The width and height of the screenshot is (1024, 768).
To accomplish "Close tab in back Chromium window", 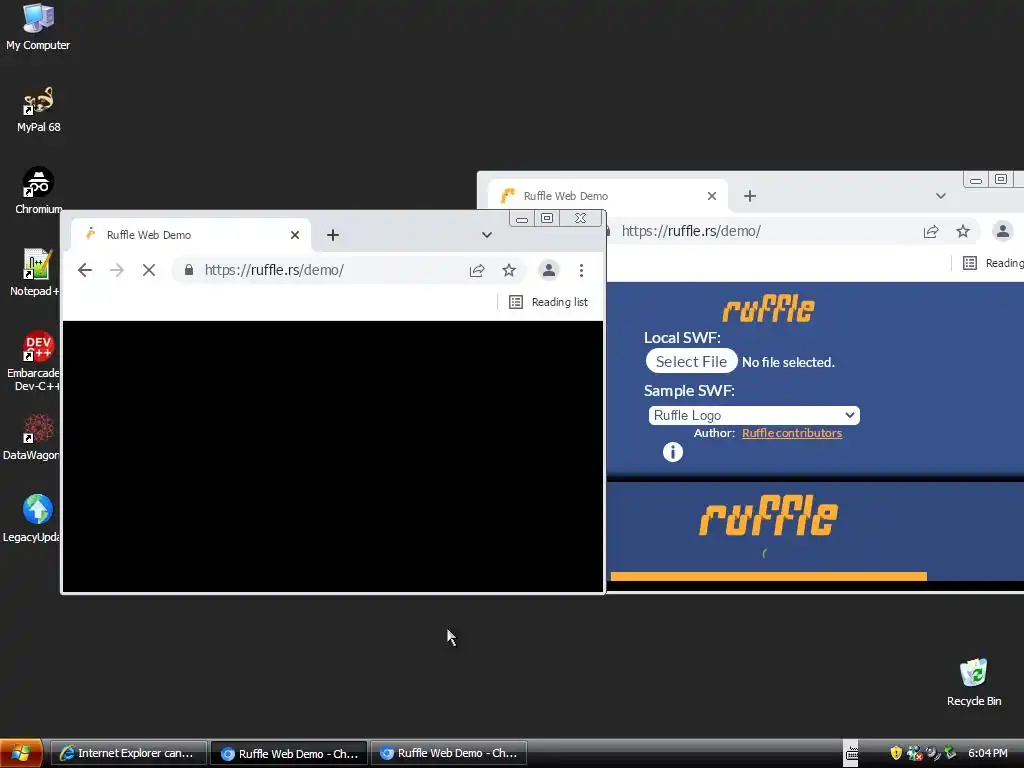I will [x=712, y=196].
